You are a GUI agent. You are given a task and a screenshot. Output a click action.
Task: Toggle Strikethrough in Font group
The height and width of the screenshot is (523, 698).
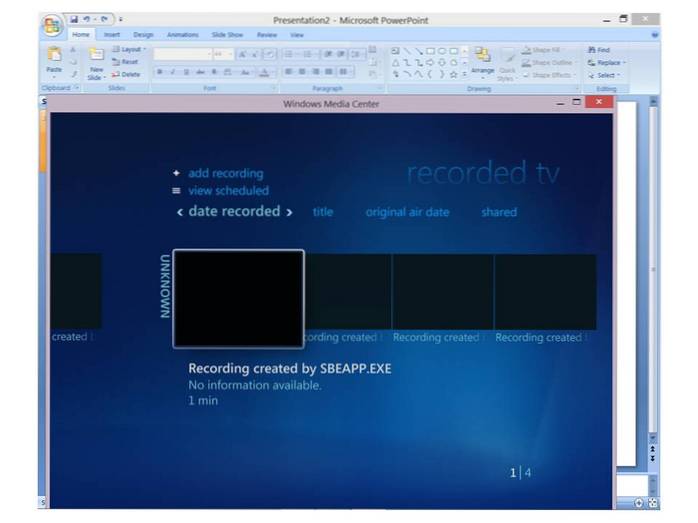click(200, 72)
